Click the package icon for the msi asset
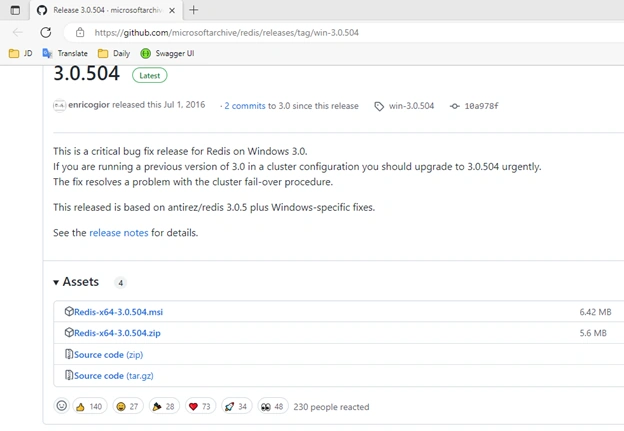This screenshot has width=624, height=431. click(x=69, y=311)
